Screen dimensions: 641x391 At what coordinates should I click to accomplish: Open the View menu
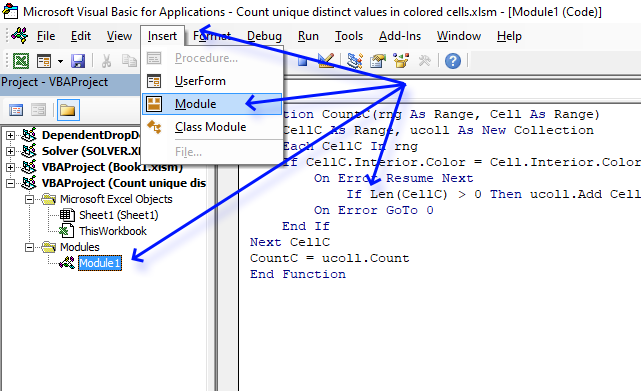click(119, 36)
